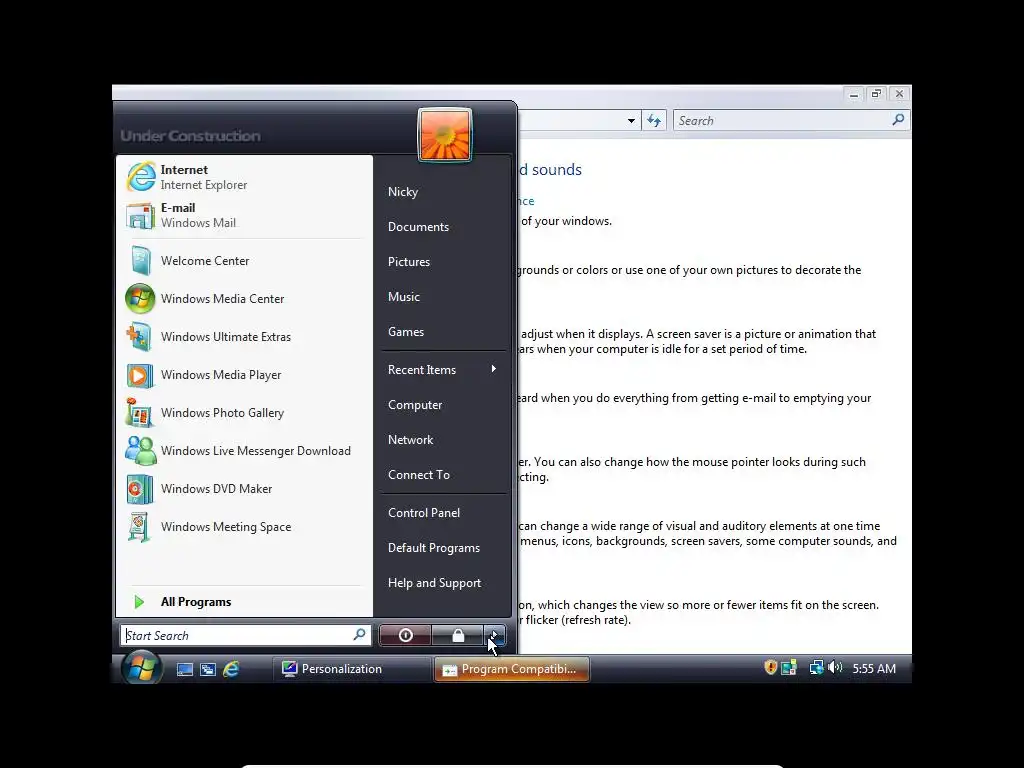Viewport: 1024px width, 768px height.
Task: Expand the Recent Items submenu
Action: tap(442, 370)
